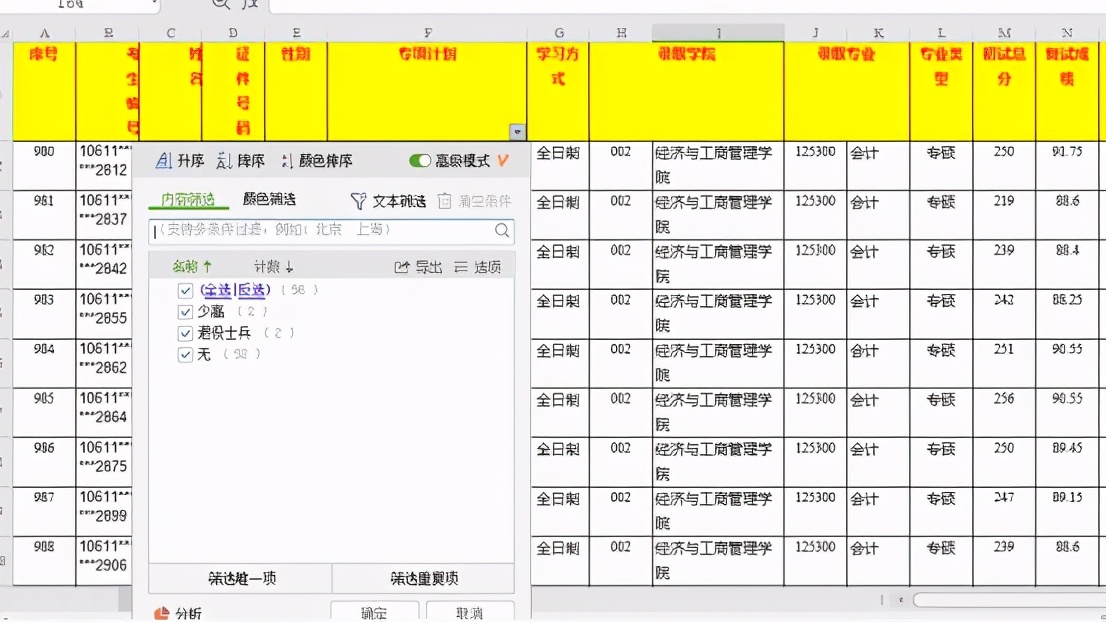Select the ascending sort (升序) option
Screen dimensions: 1106x622
pyautogui.click(x=184, y=160)
